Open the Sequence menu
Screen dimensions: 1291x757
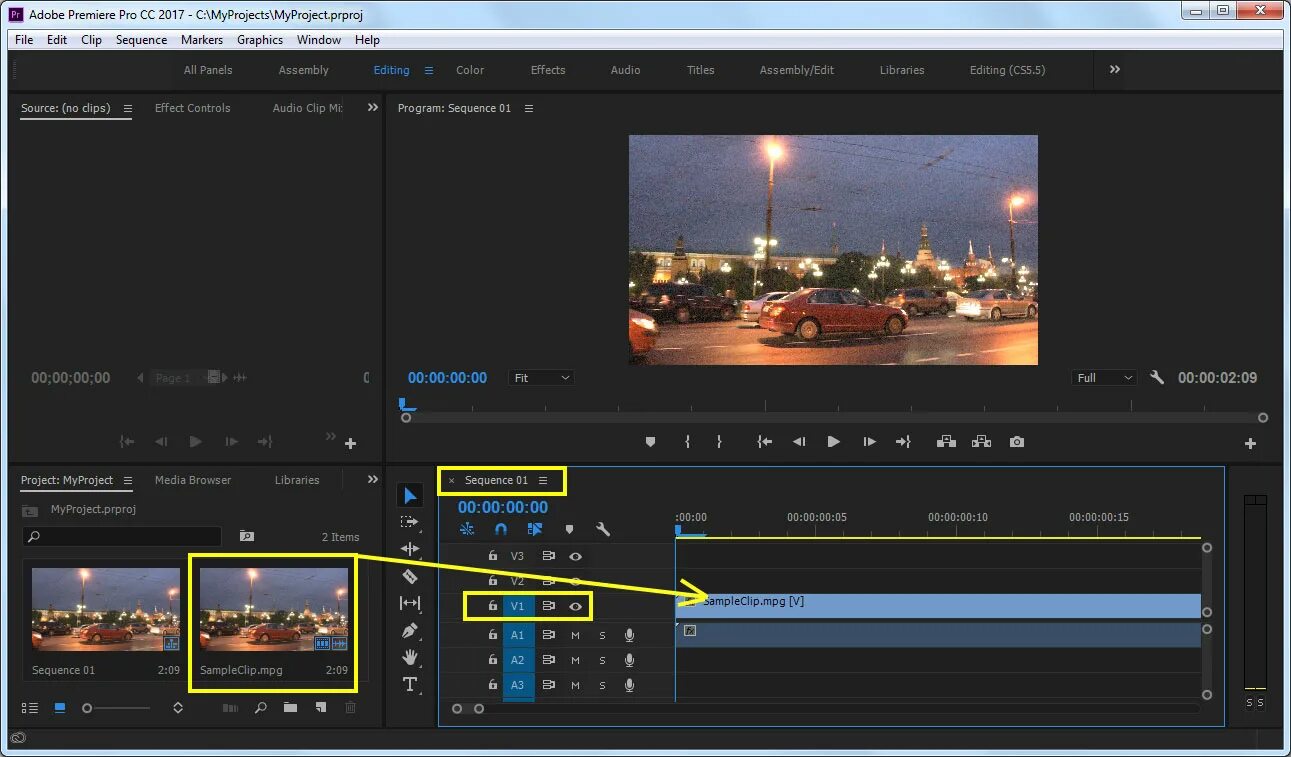point(141,40)
